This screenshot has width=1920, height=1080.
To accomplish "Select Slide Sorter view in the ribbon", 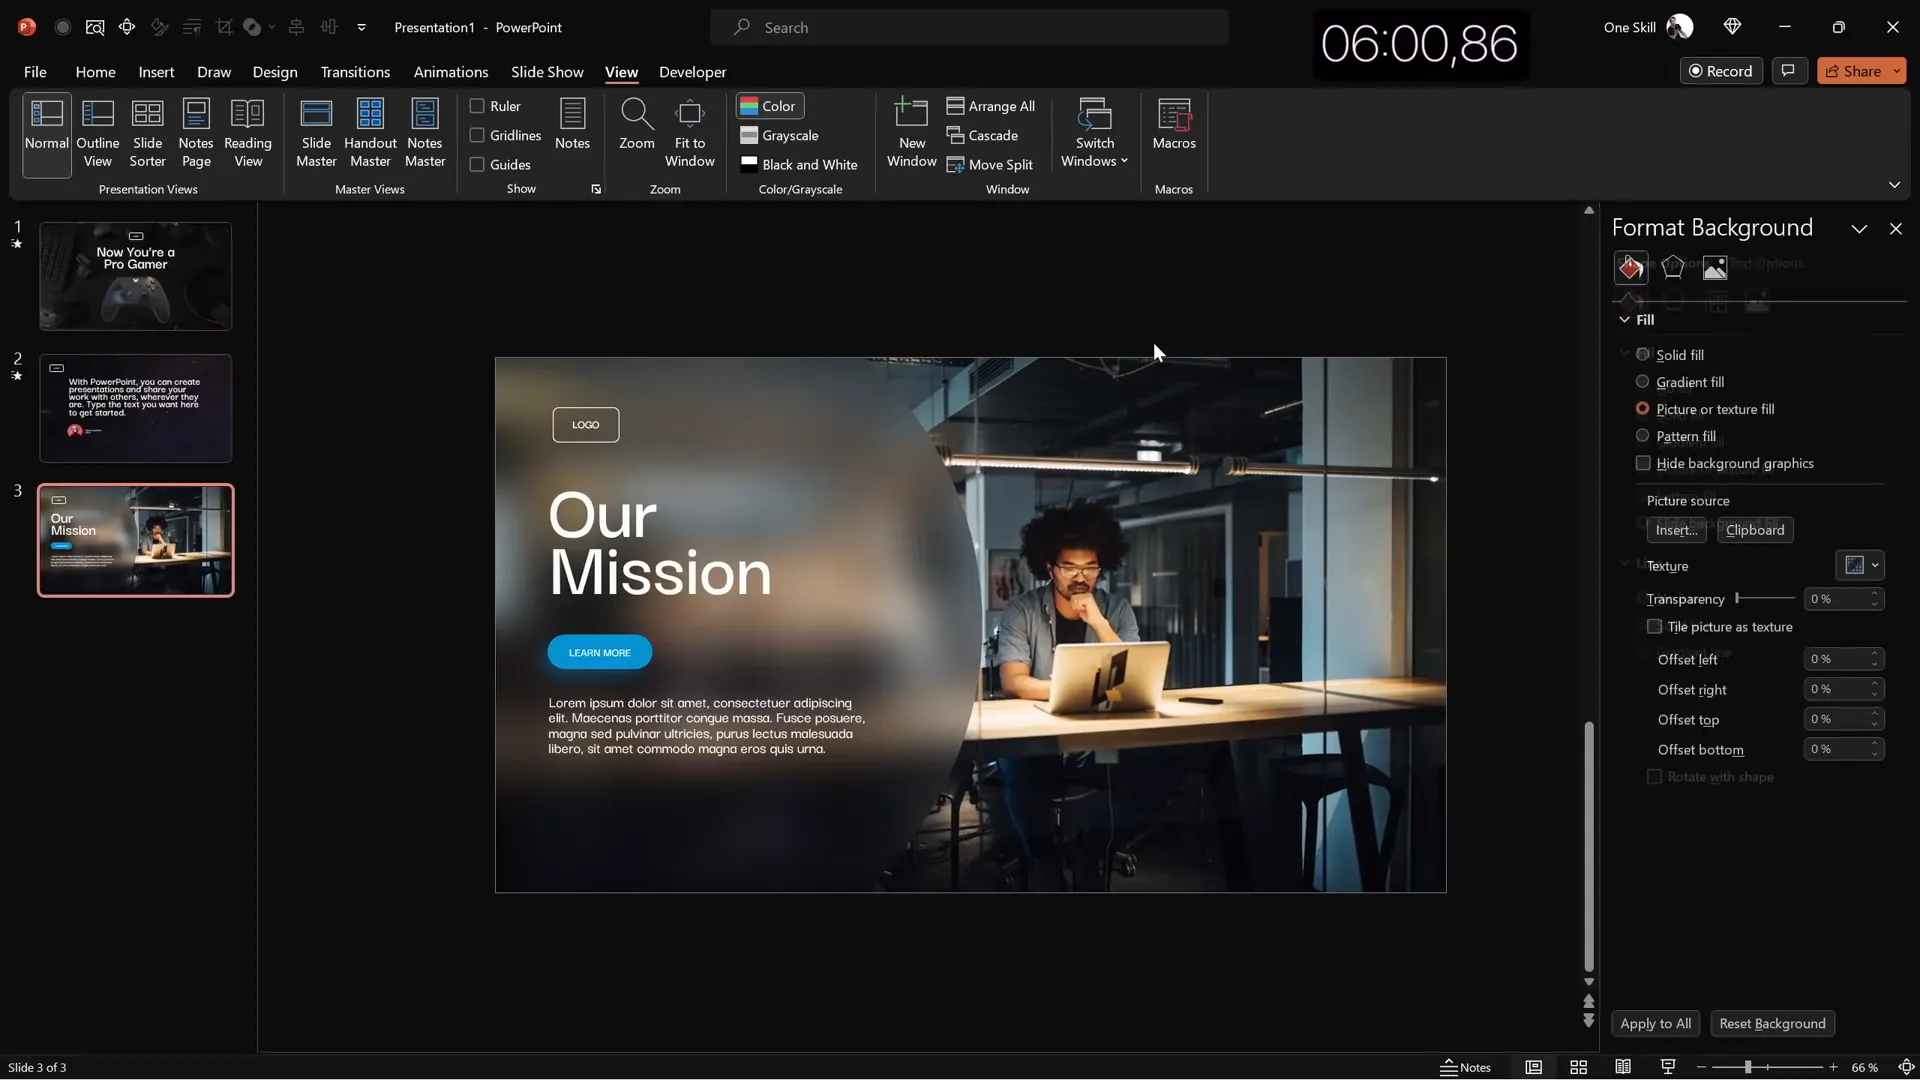I will (147, 131).
